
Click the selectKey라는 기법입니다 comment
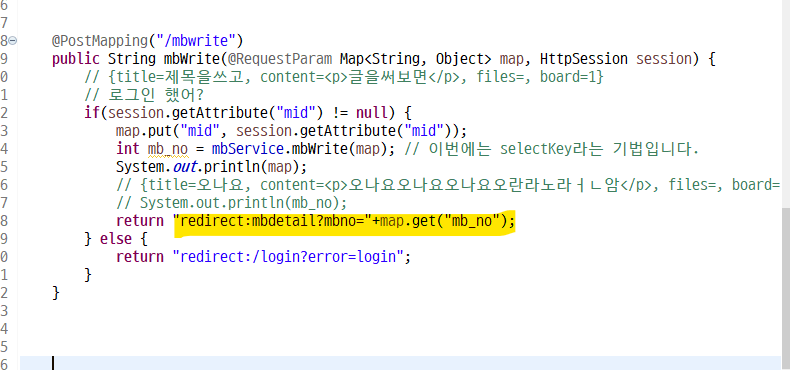click(551, 149)
